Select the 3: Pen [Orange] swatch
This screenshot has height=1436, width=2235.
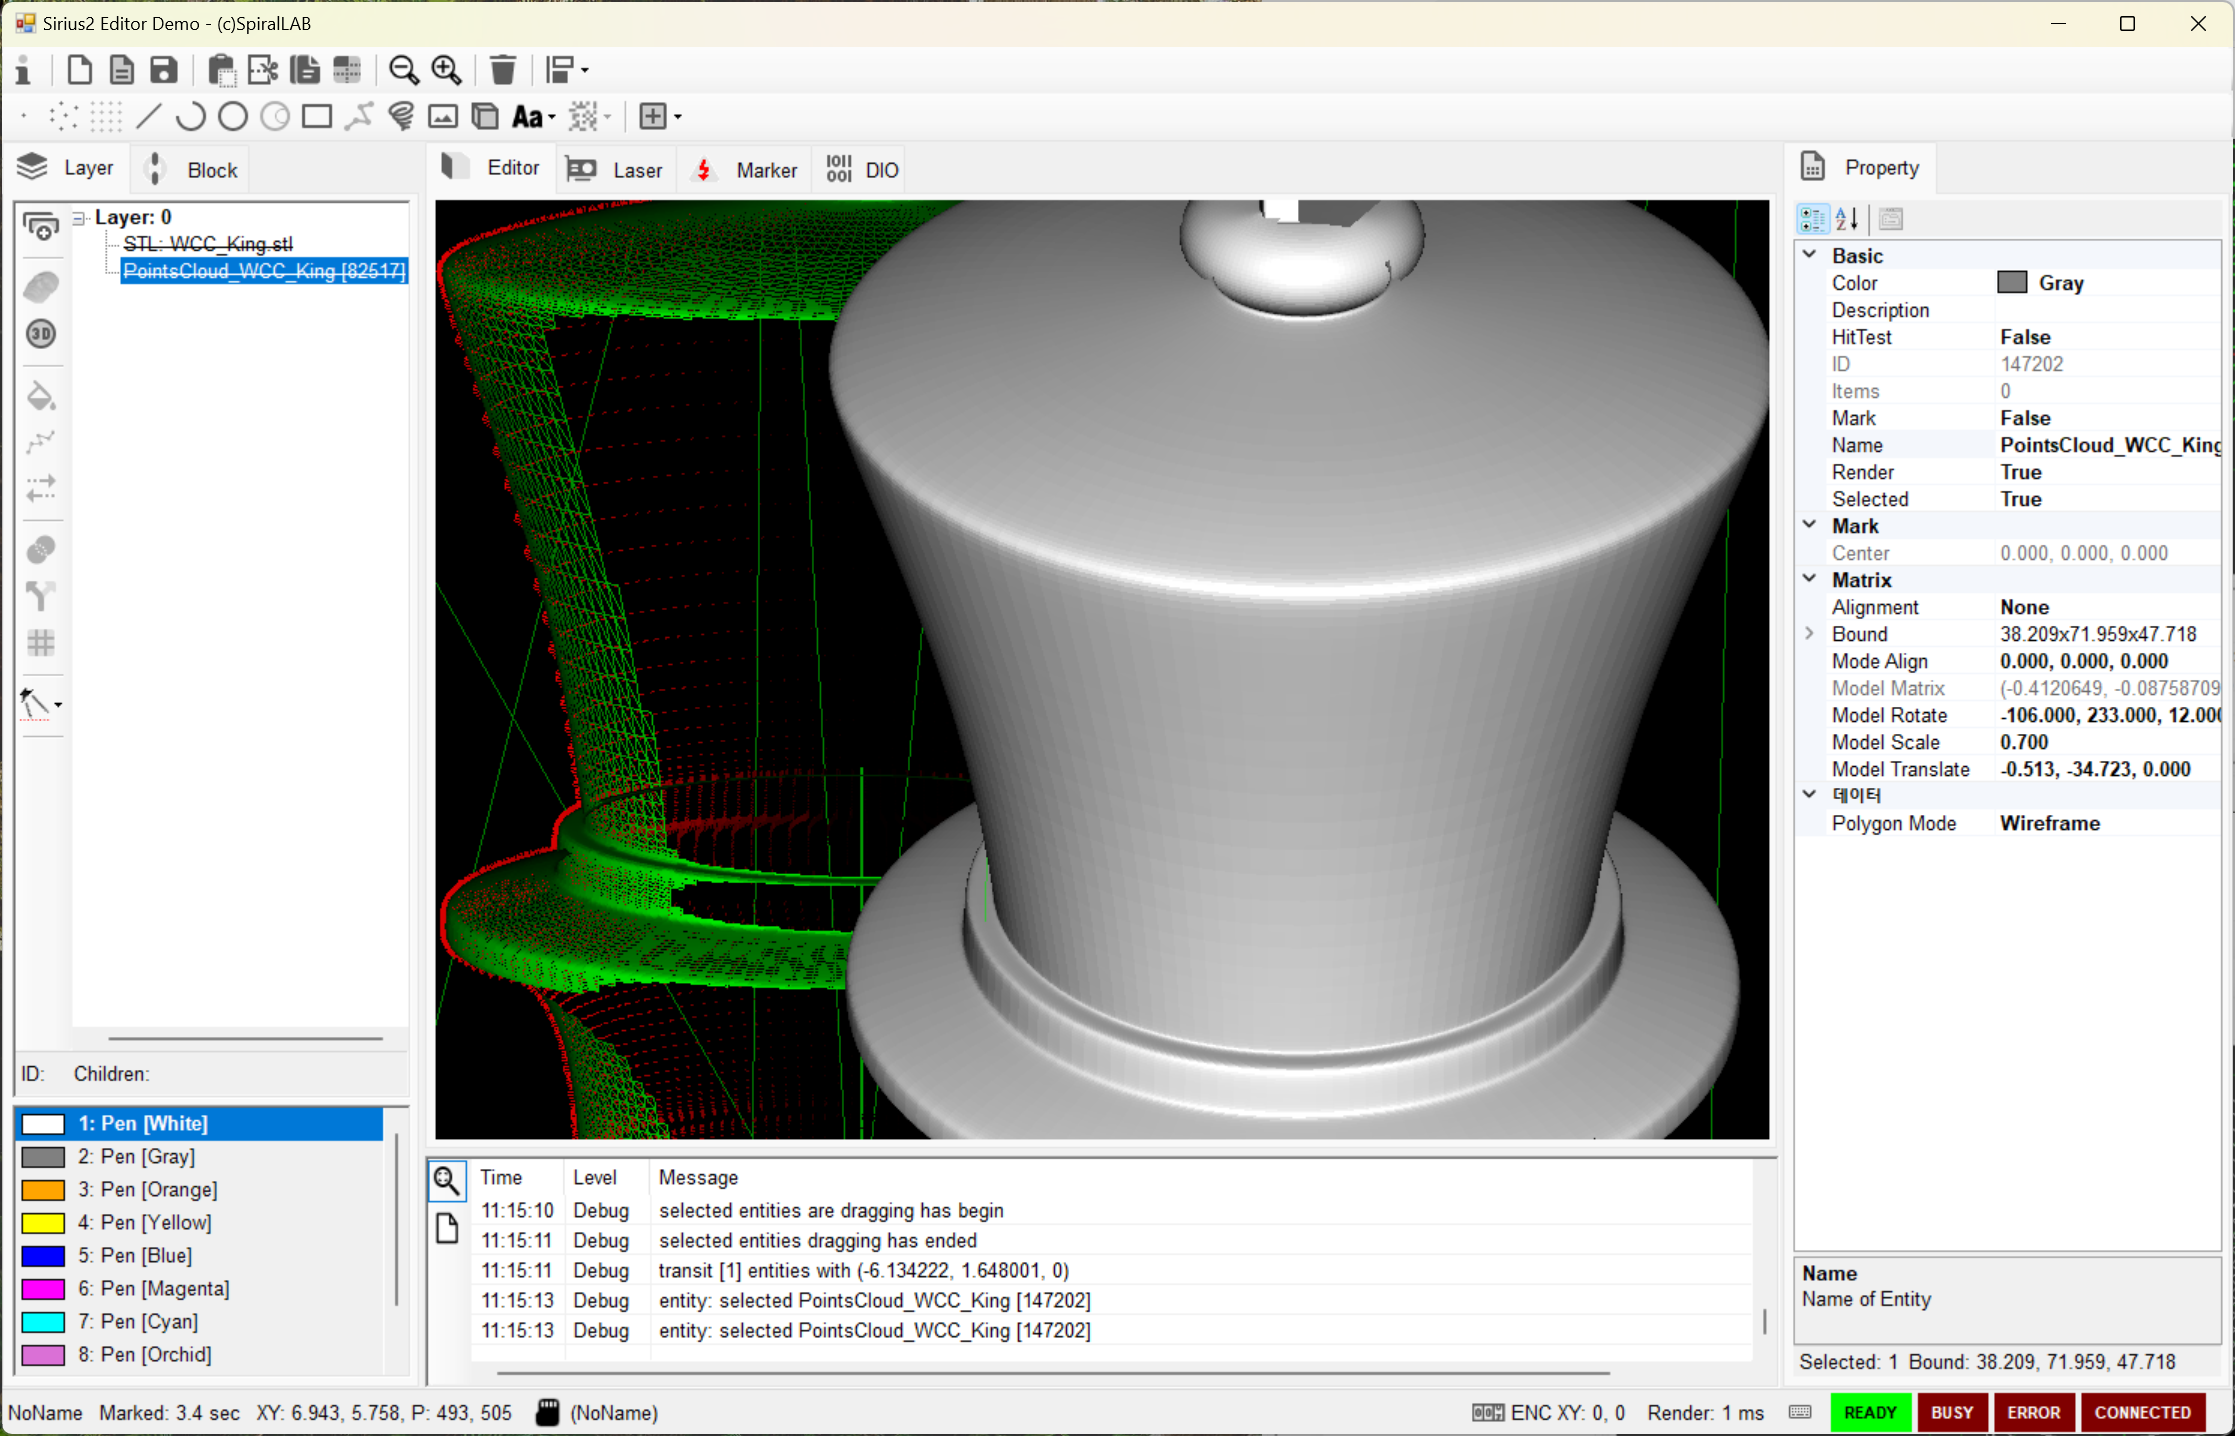pyautogui.click(x=43, y=1190)
